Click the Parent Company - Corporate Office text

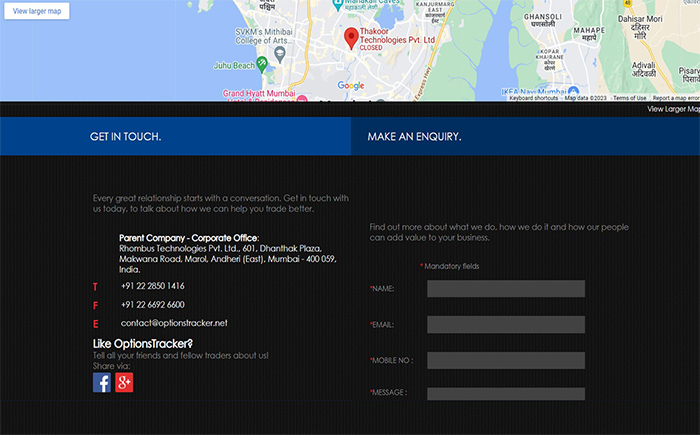189,238
